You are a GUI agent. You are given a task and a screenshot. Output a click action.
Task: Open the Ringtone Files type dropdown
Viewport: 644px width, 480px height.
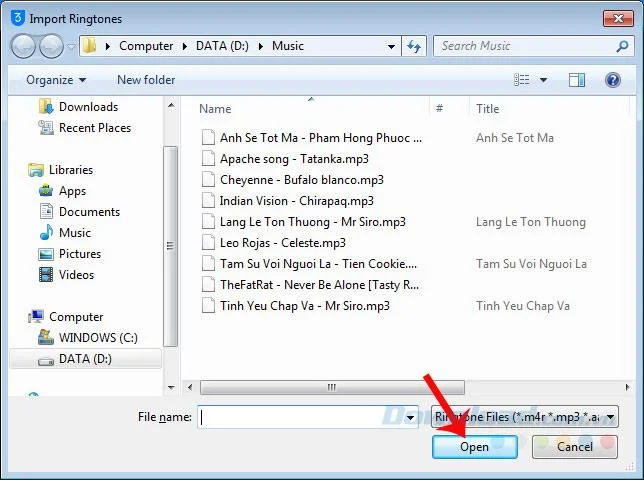pos(524,417)
